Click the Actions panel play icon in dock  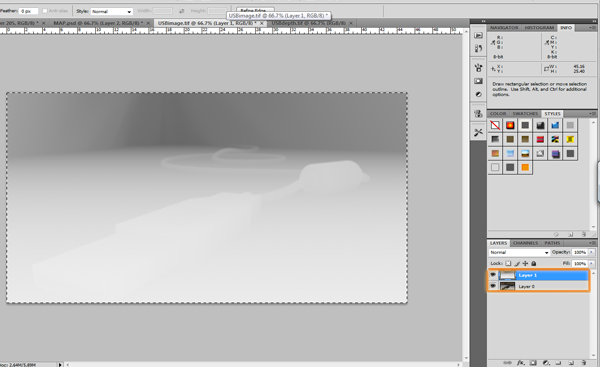[478, 35]
